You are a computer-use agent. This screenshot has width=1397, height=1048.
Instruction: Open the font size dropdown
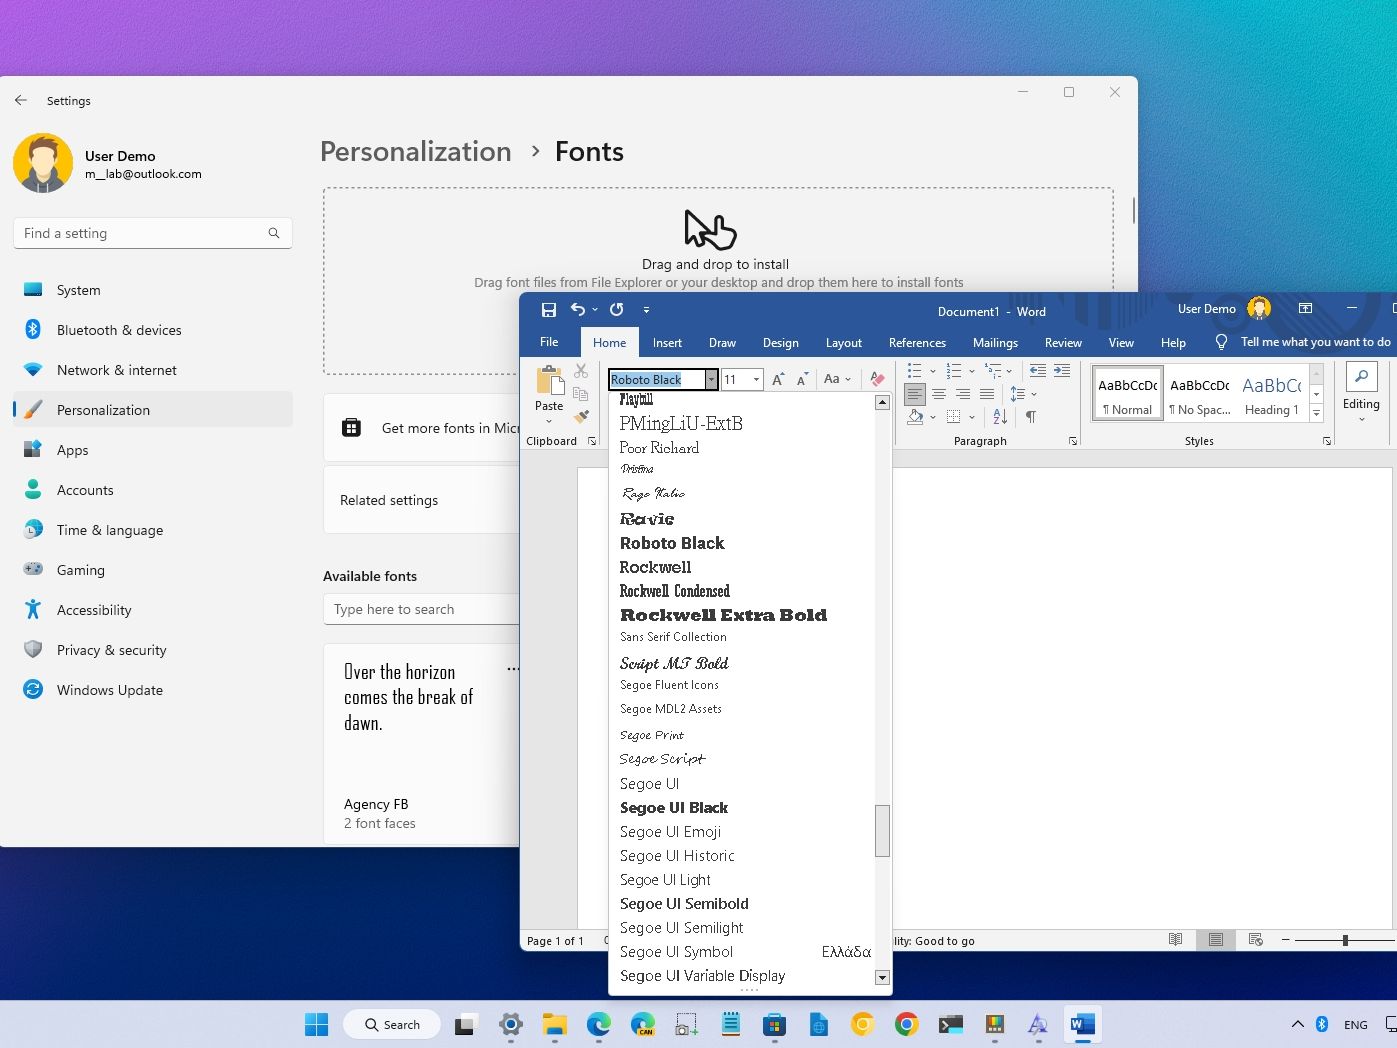(756, 379)
